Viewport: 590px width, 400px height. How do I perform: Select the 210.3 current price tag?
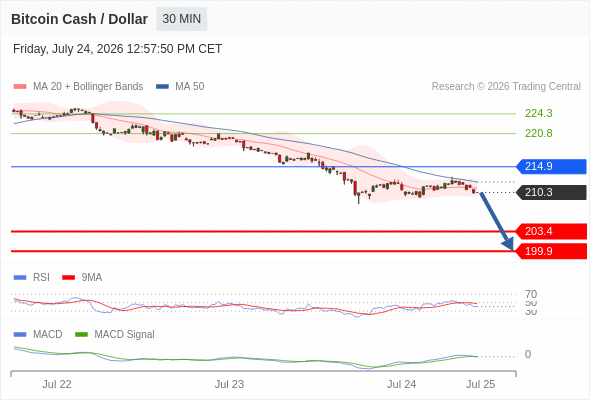point(551,192)
